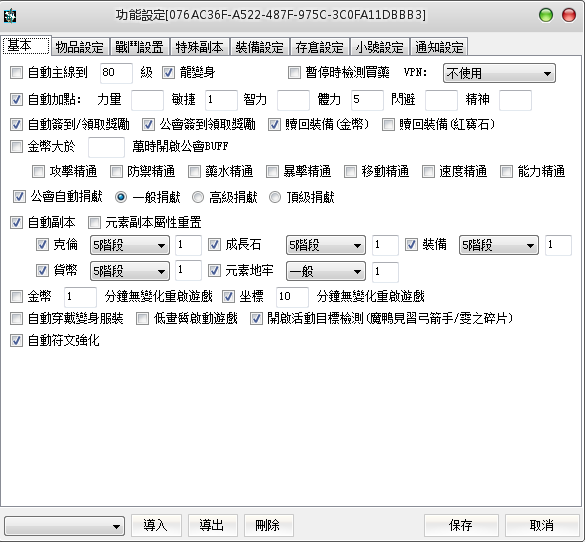Click the green round window button
The width and height of the screenshot is (585, 542).
(546, 15)
